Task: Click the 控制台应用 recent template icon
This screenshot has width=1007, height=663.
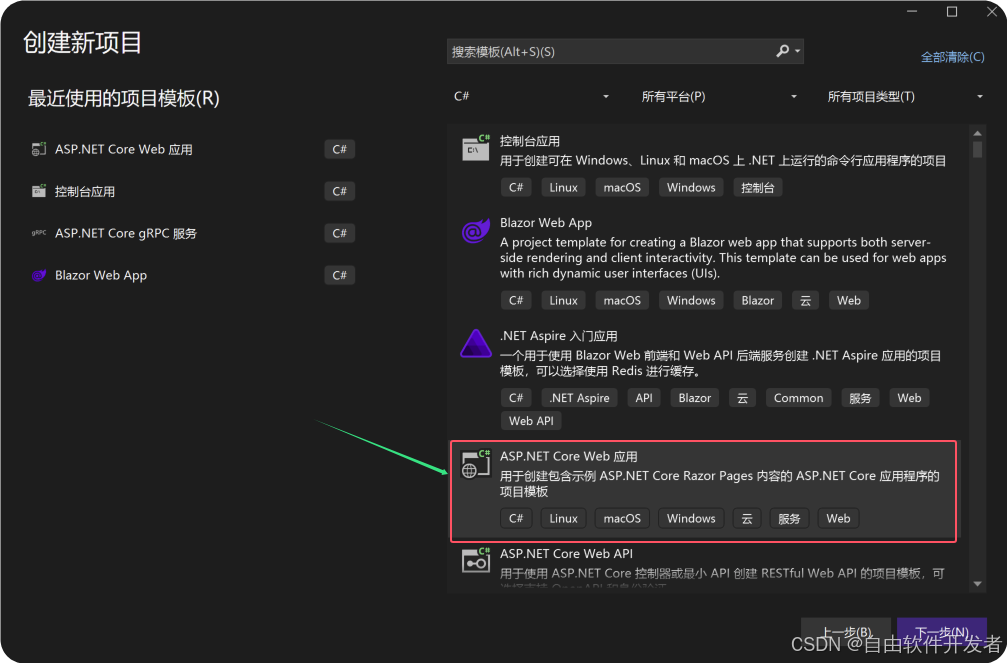Action: (39, 191)
